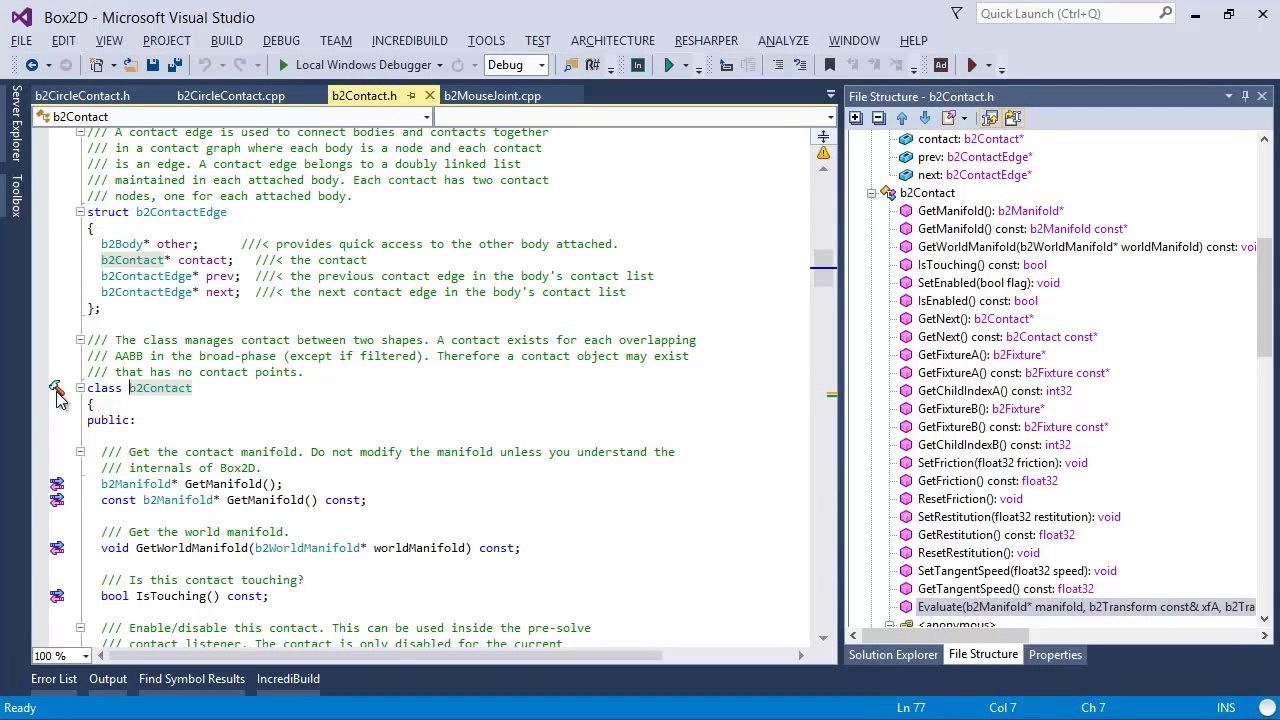Collapse the b2Contact tree node
This screenshot has width=1280, height=720.
coord(871,193)
